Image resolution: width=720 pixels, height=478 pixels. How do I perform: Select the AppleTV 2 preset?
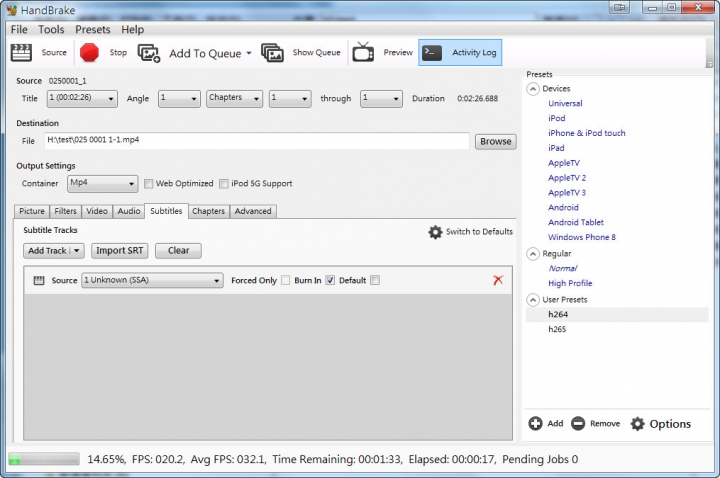coord(567,178)
